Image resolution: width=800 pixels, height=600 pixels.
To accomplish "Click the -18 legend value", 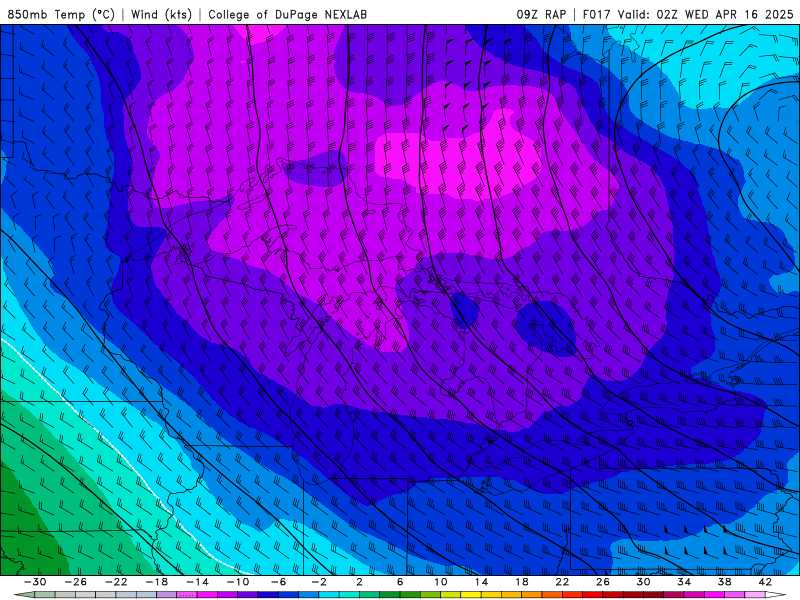I will point(157,582).
